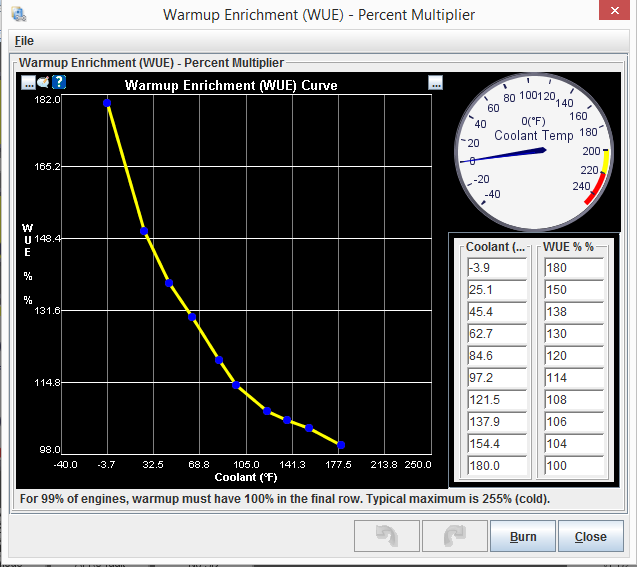Select the WUE field showing 120
Viewport: 637px width, 567px height.
(x=574, y=355)
